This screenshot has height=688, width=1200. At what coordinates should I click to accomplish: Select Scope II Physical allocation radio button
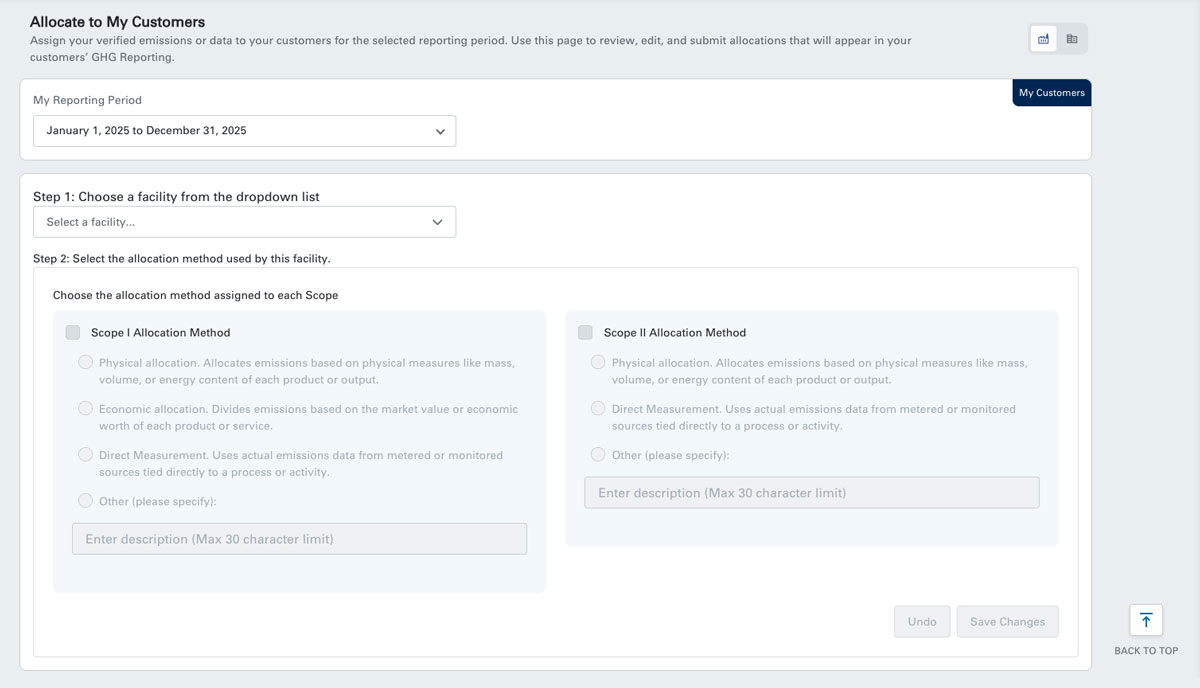tap(598, 362)
